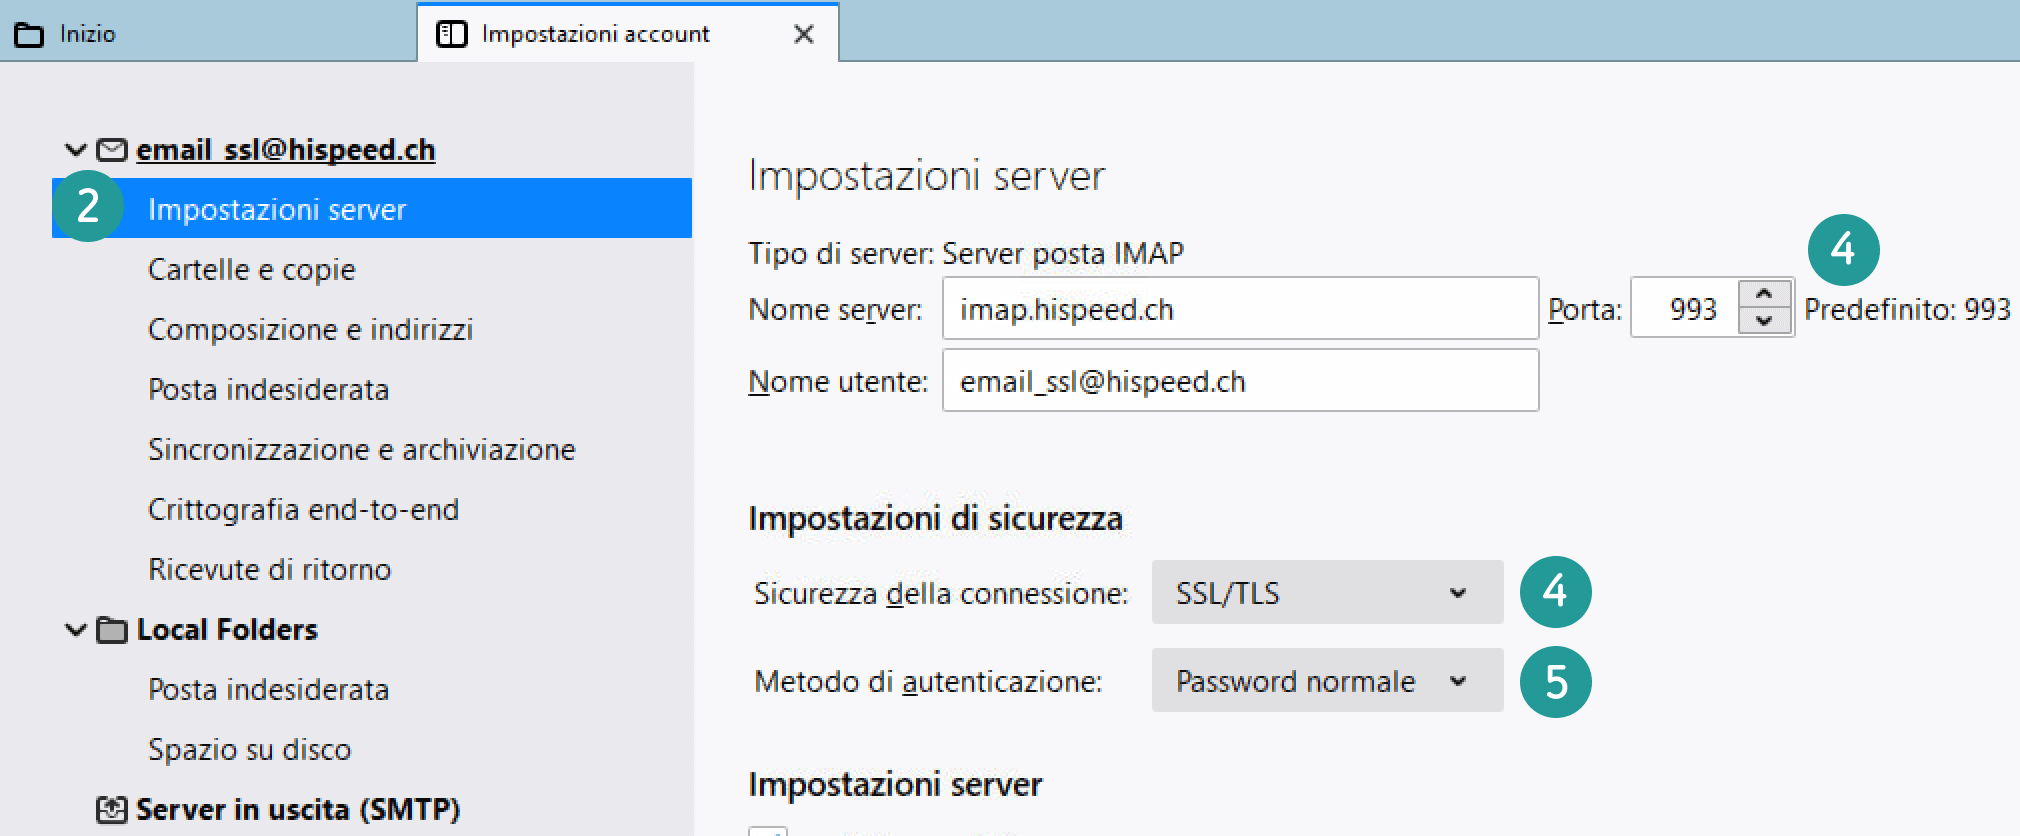Click the Impostazioni di sicurezza heading

936,518
